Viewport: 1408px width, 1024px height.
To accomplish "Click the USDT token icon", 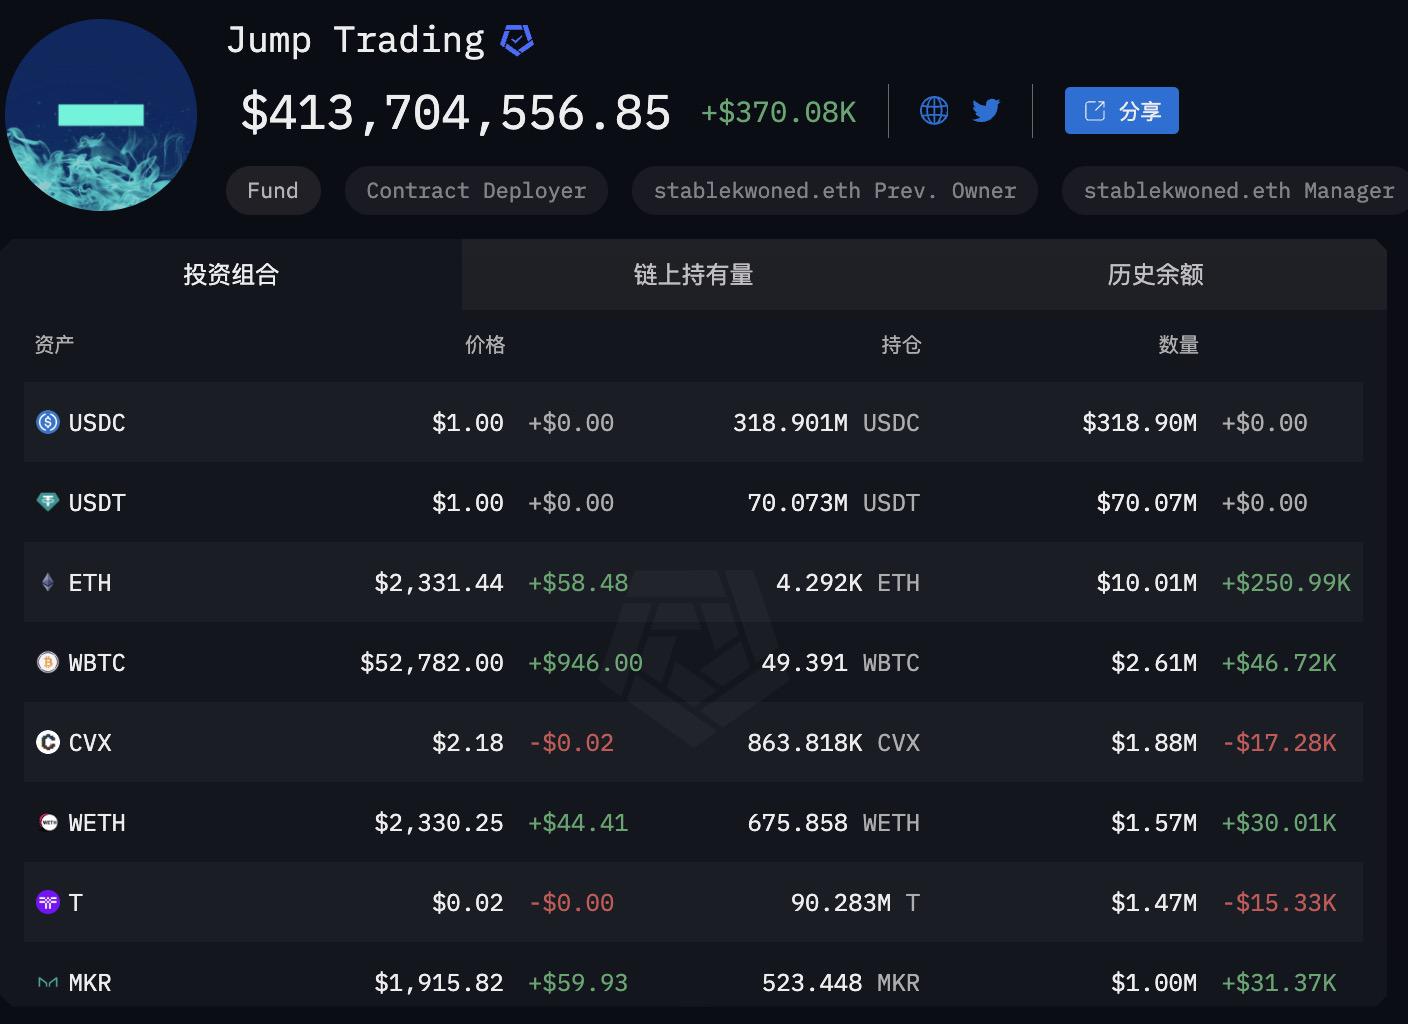I will pos(48,502).
